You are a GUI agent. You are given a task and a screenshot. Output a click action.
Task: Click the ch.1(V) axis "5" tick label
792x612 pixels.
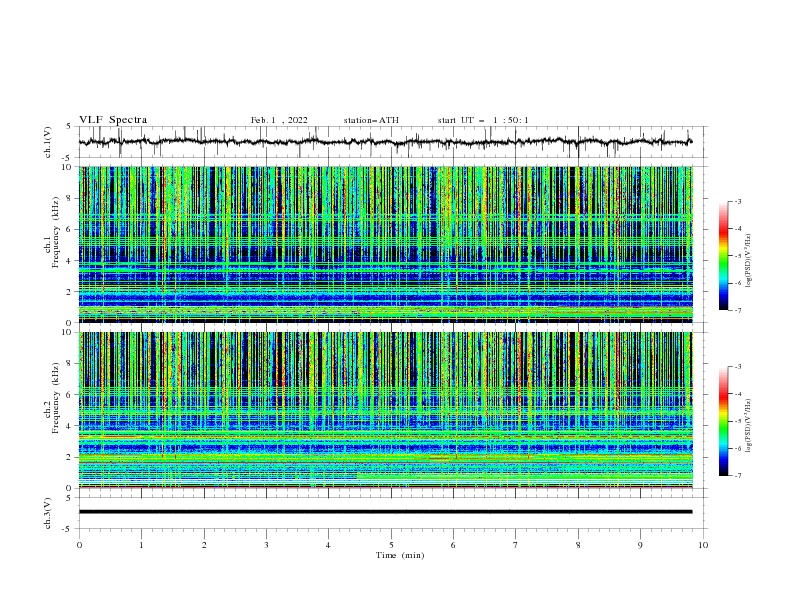68,127
